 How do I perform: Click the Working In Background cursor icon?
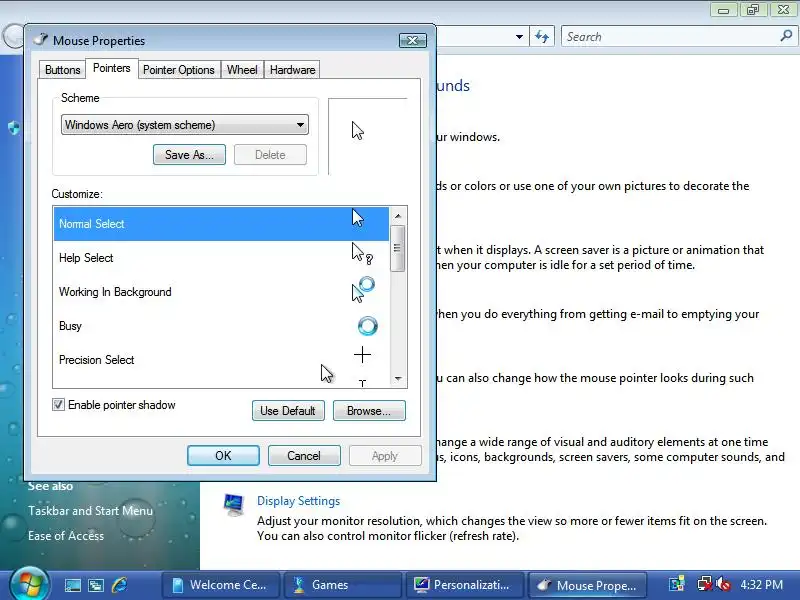coord(363,289)
